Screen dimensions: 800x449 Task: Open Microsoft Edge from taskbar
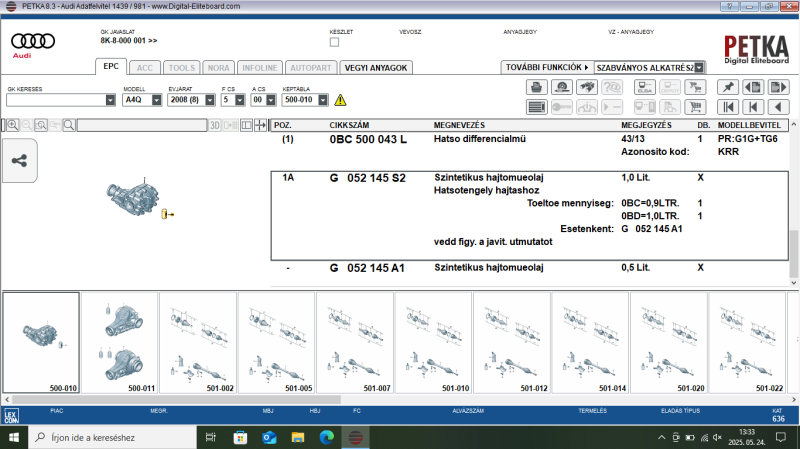pyautogui.click(x=327, y=437)
